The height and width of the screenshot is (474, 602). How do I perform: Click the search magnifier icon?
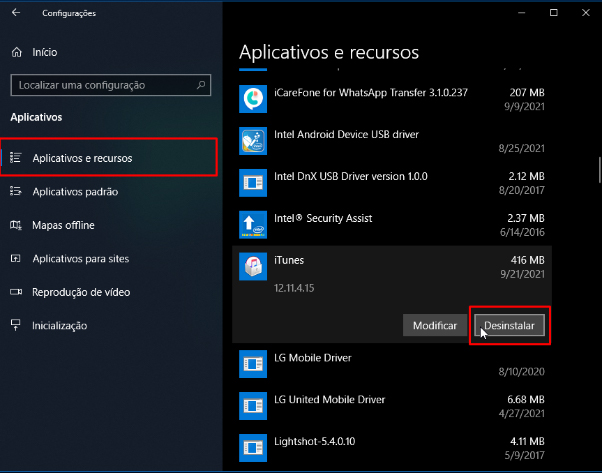201,85
